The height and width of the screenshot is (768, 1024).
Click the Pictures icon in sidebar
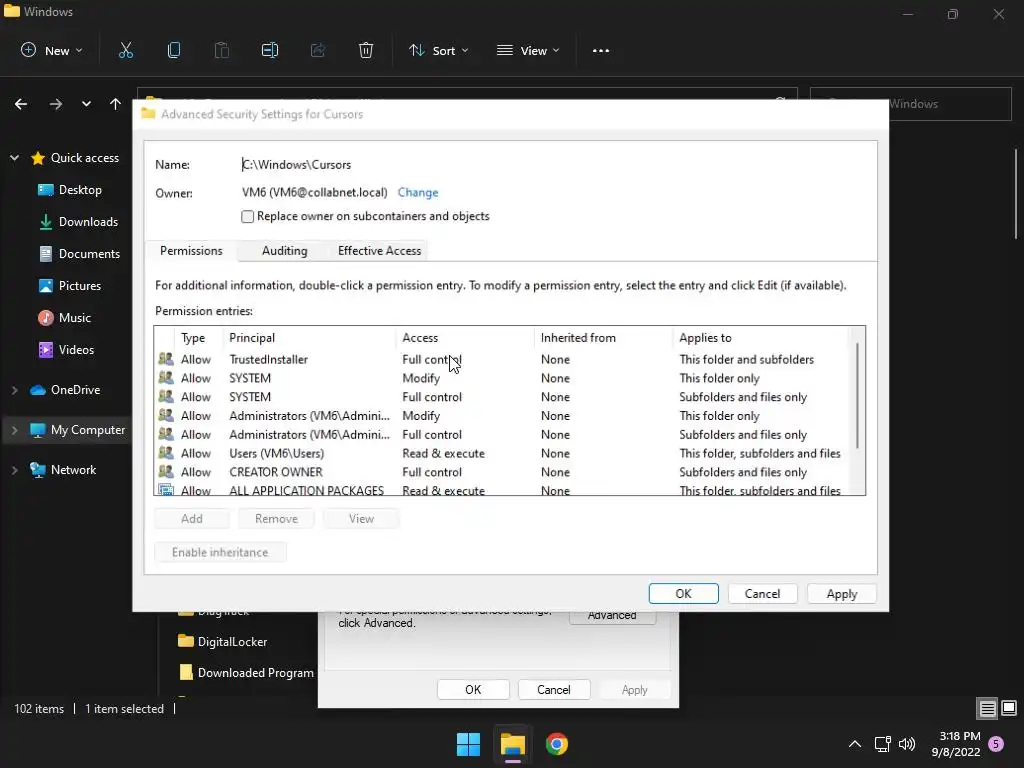click(46, 286)
